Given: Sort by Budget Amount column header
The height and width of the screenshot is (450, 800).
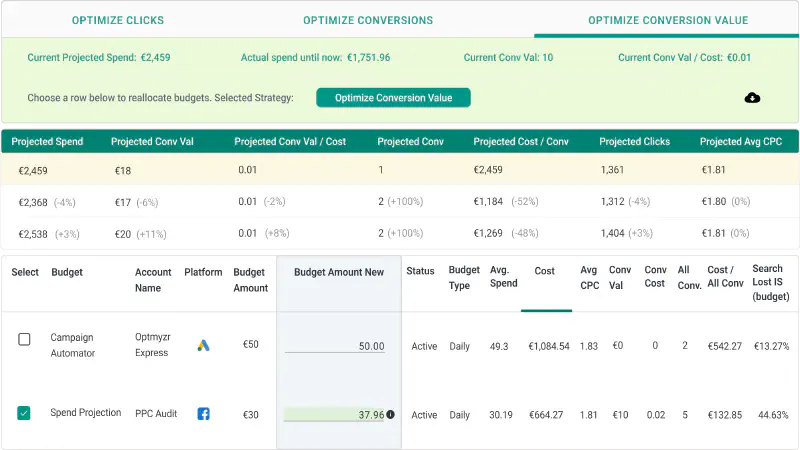Looking at the screenshot, I should [251, 280].
